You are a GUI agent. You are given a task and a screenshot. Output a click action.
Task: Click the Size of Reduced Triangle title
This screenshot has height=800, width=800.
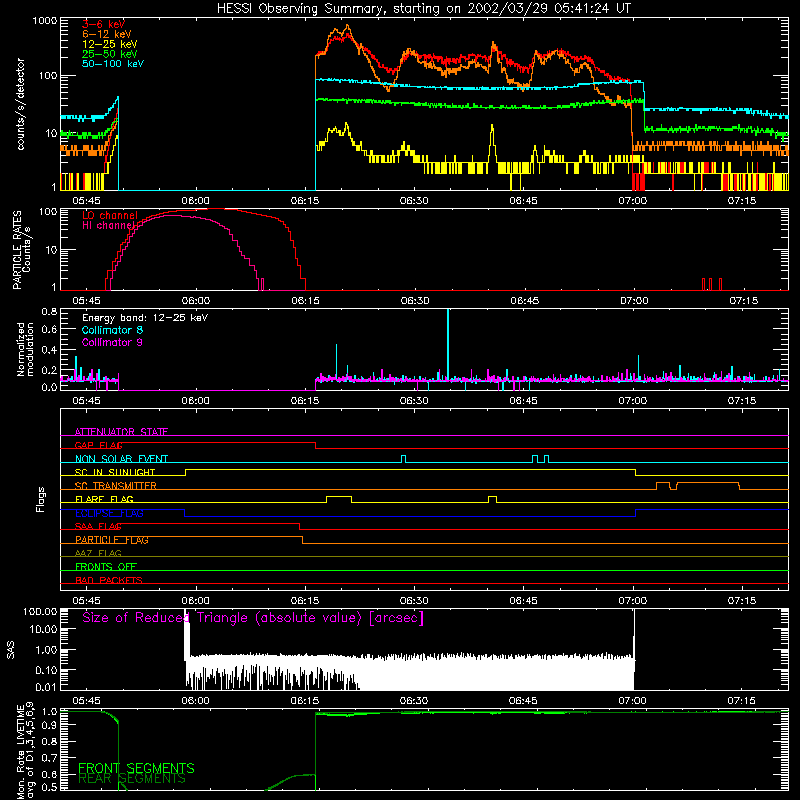tap(253, 618)
